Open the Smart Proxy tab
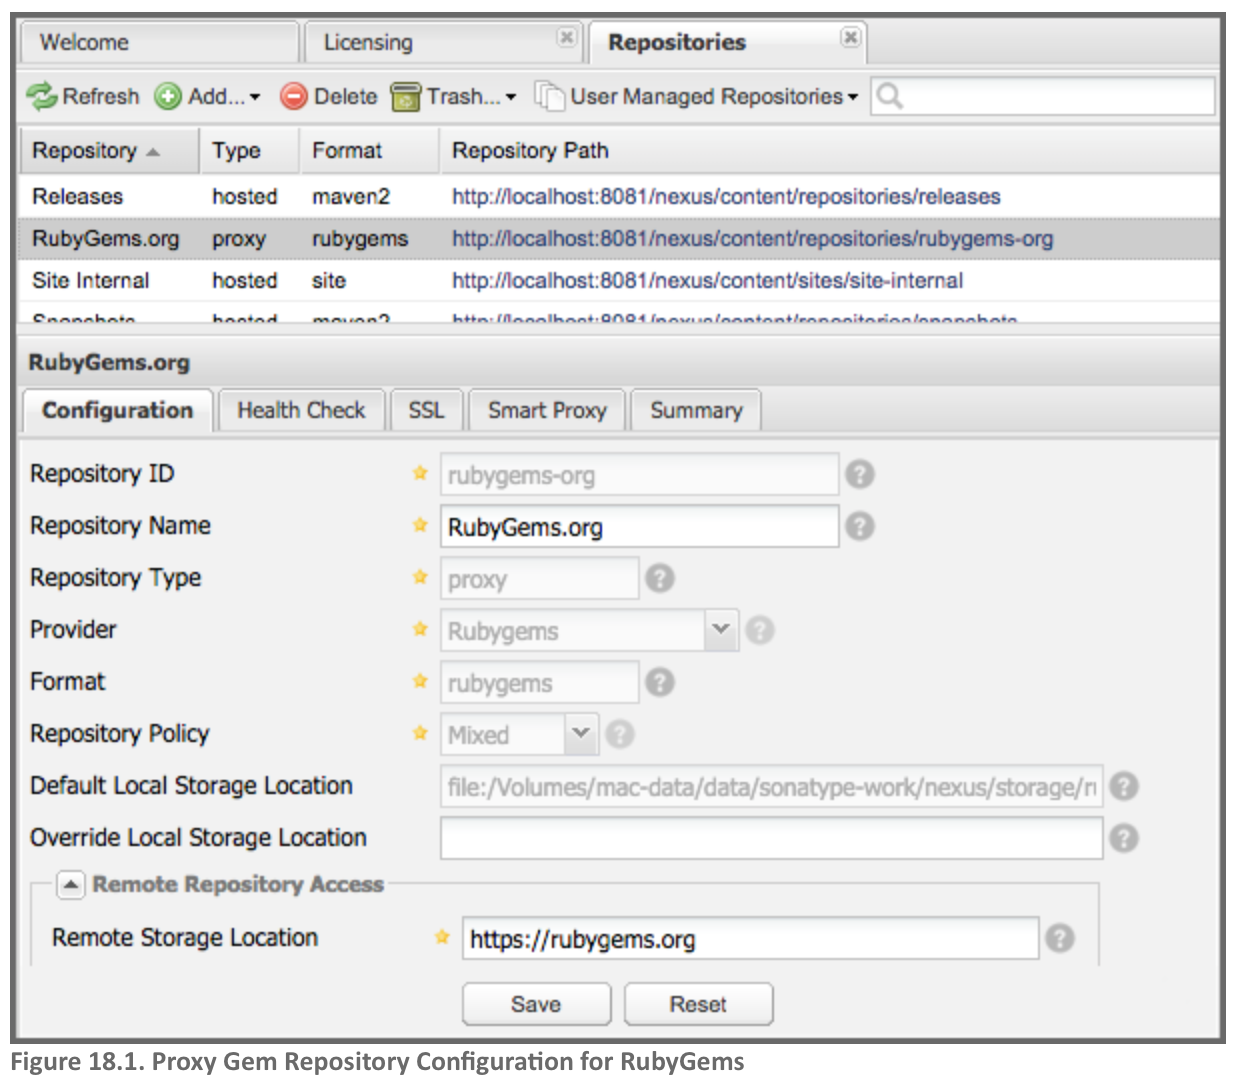Screen dimensions: 1238x1084 pos(547,411)
